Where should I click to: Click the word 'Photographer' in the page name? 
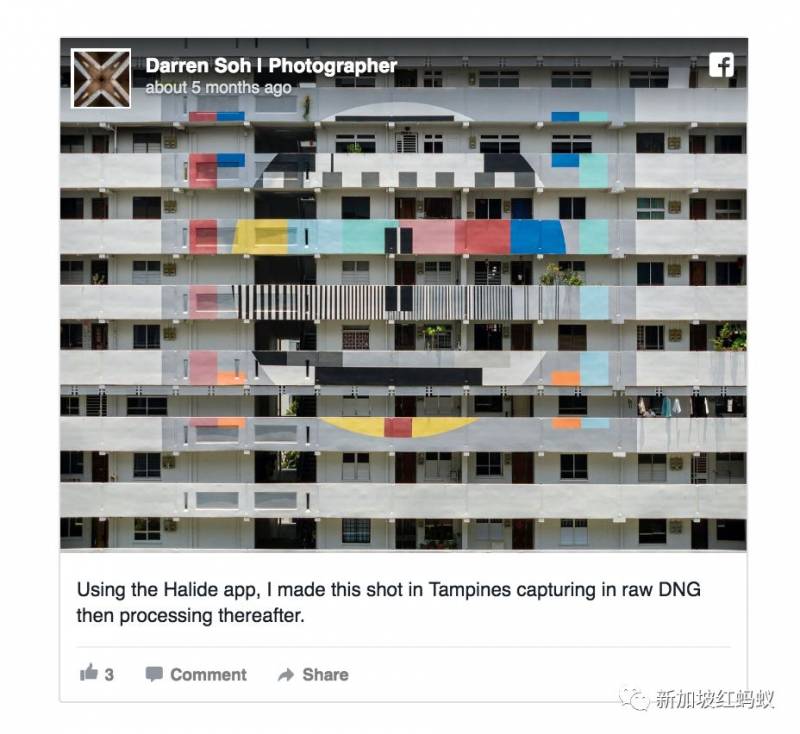coord(333,65)
